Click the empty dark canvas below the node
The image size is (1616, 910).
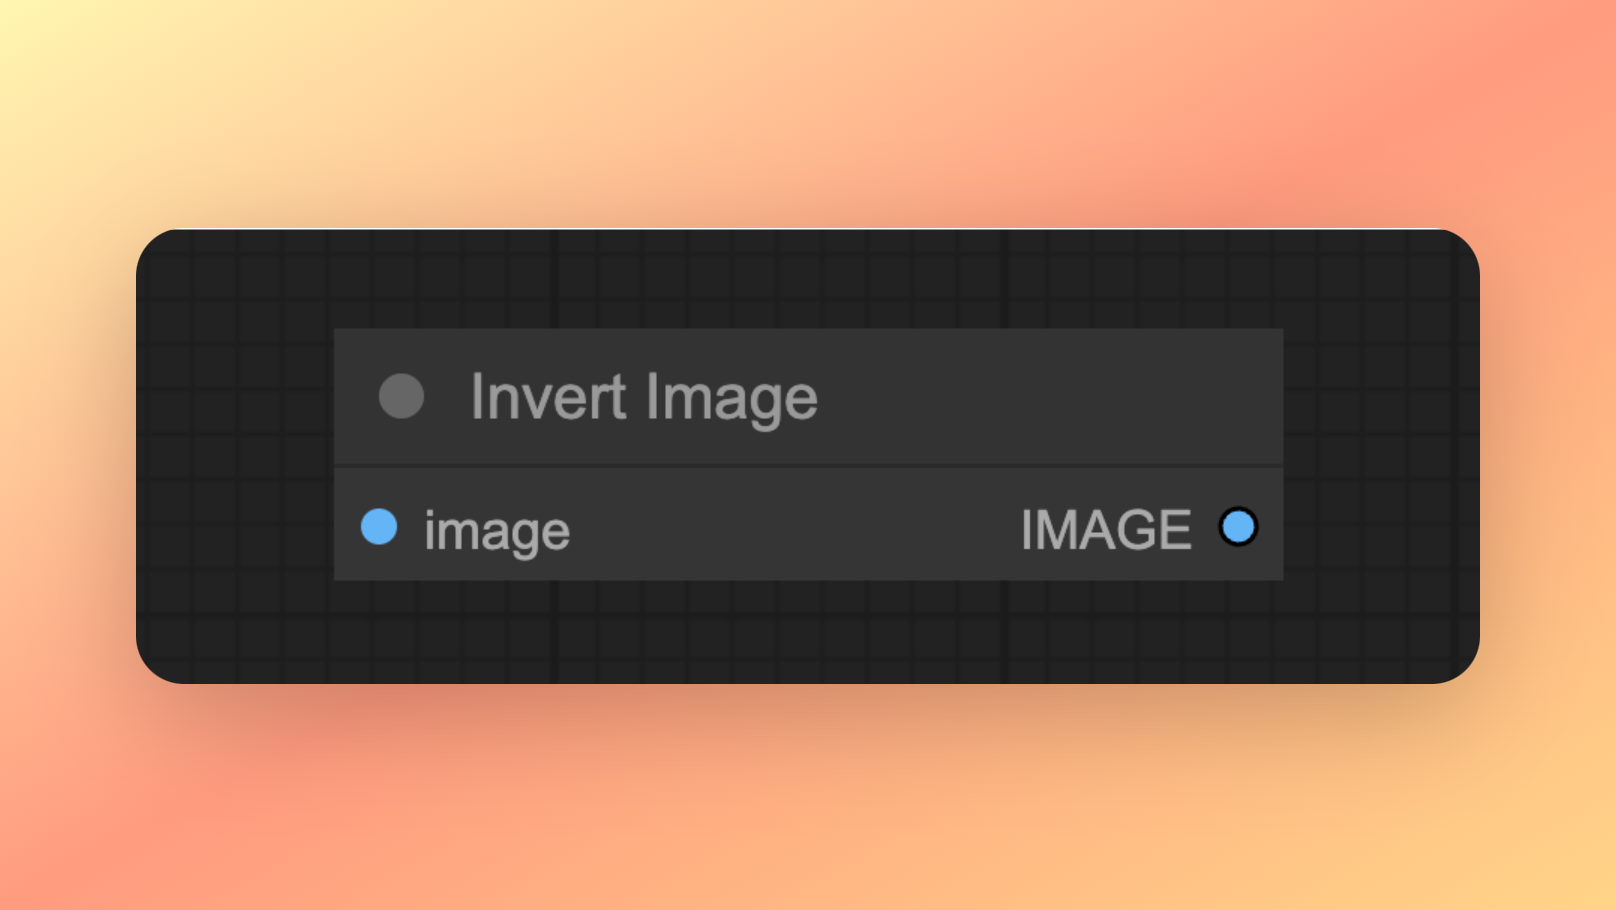(808, 632)
